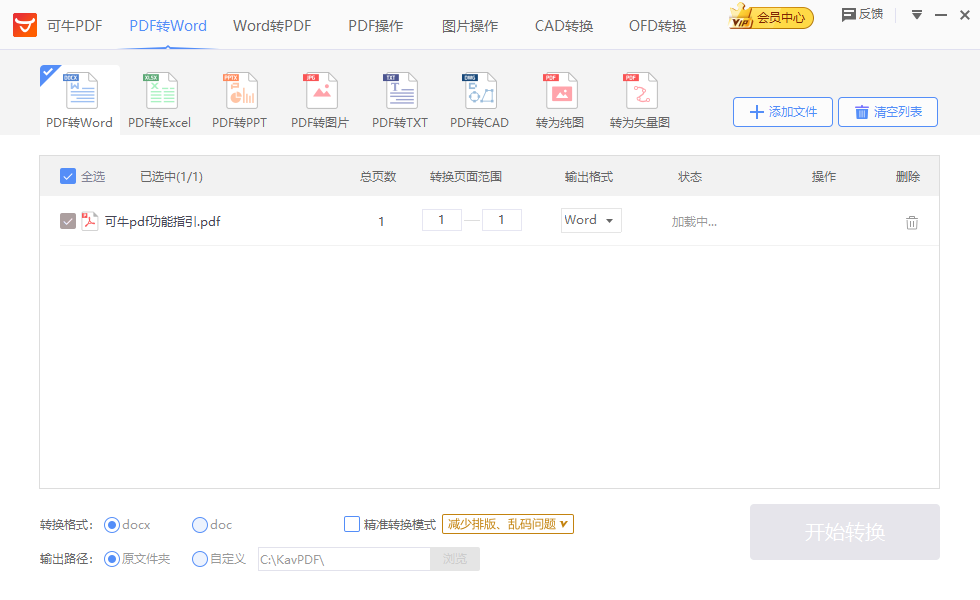This screenshot has width=980, height=600.
Task: Select 自定义 output path radio button
Action: click(x=200, y=559)
